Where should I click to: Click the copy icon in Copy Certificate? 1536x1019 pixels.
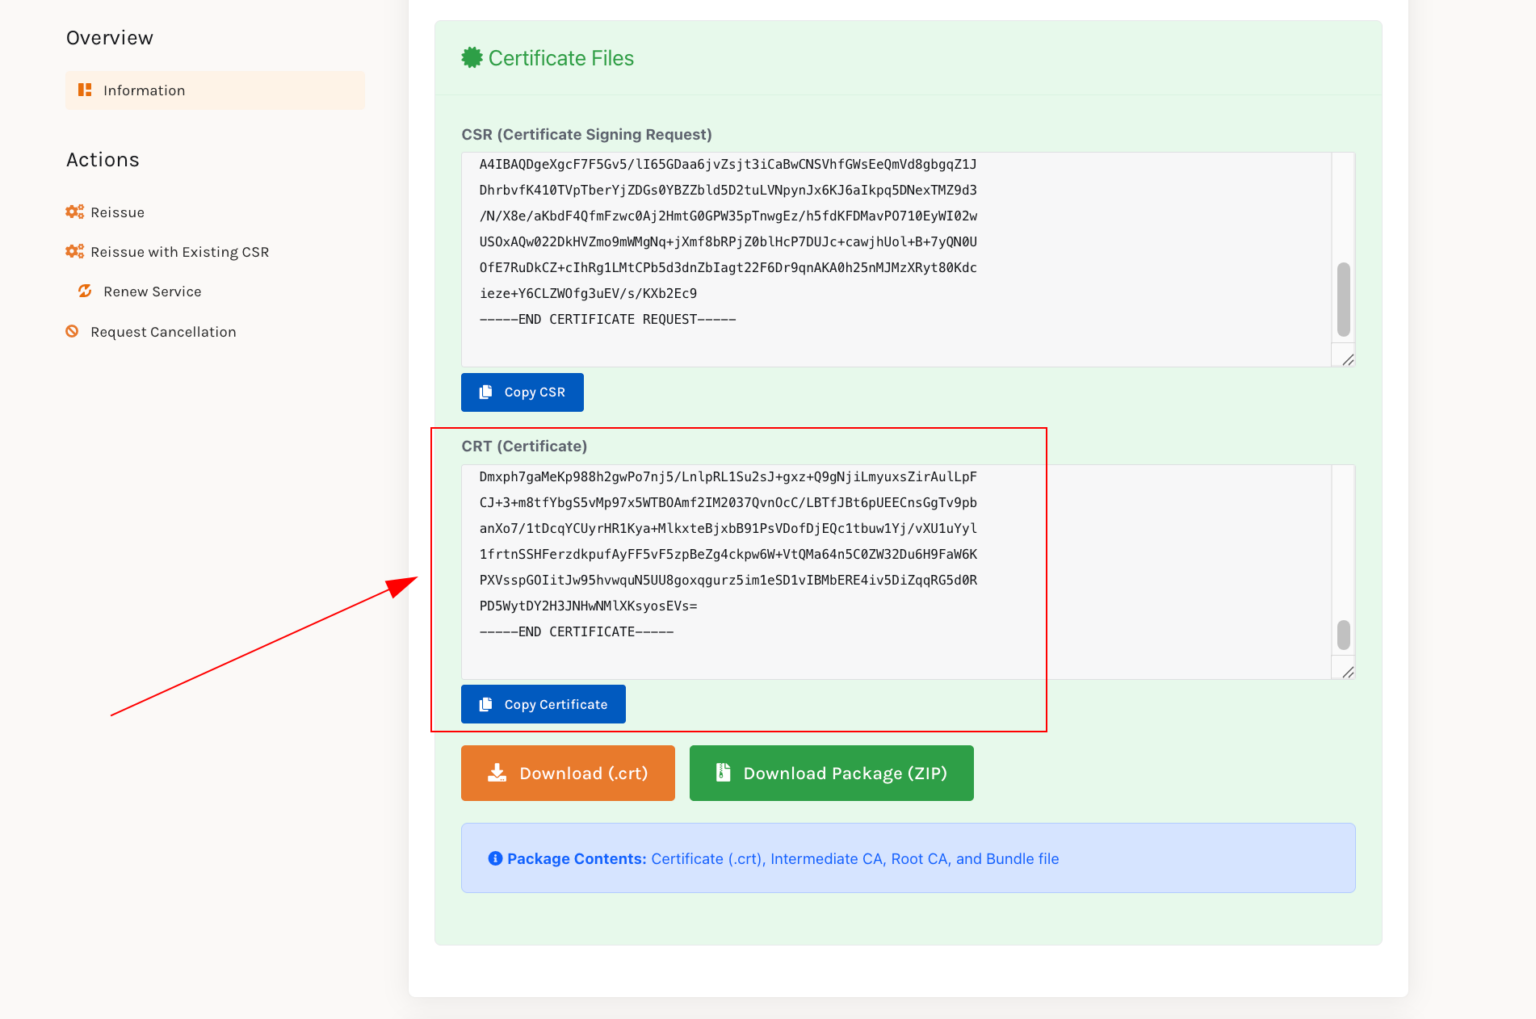point(486,704)
